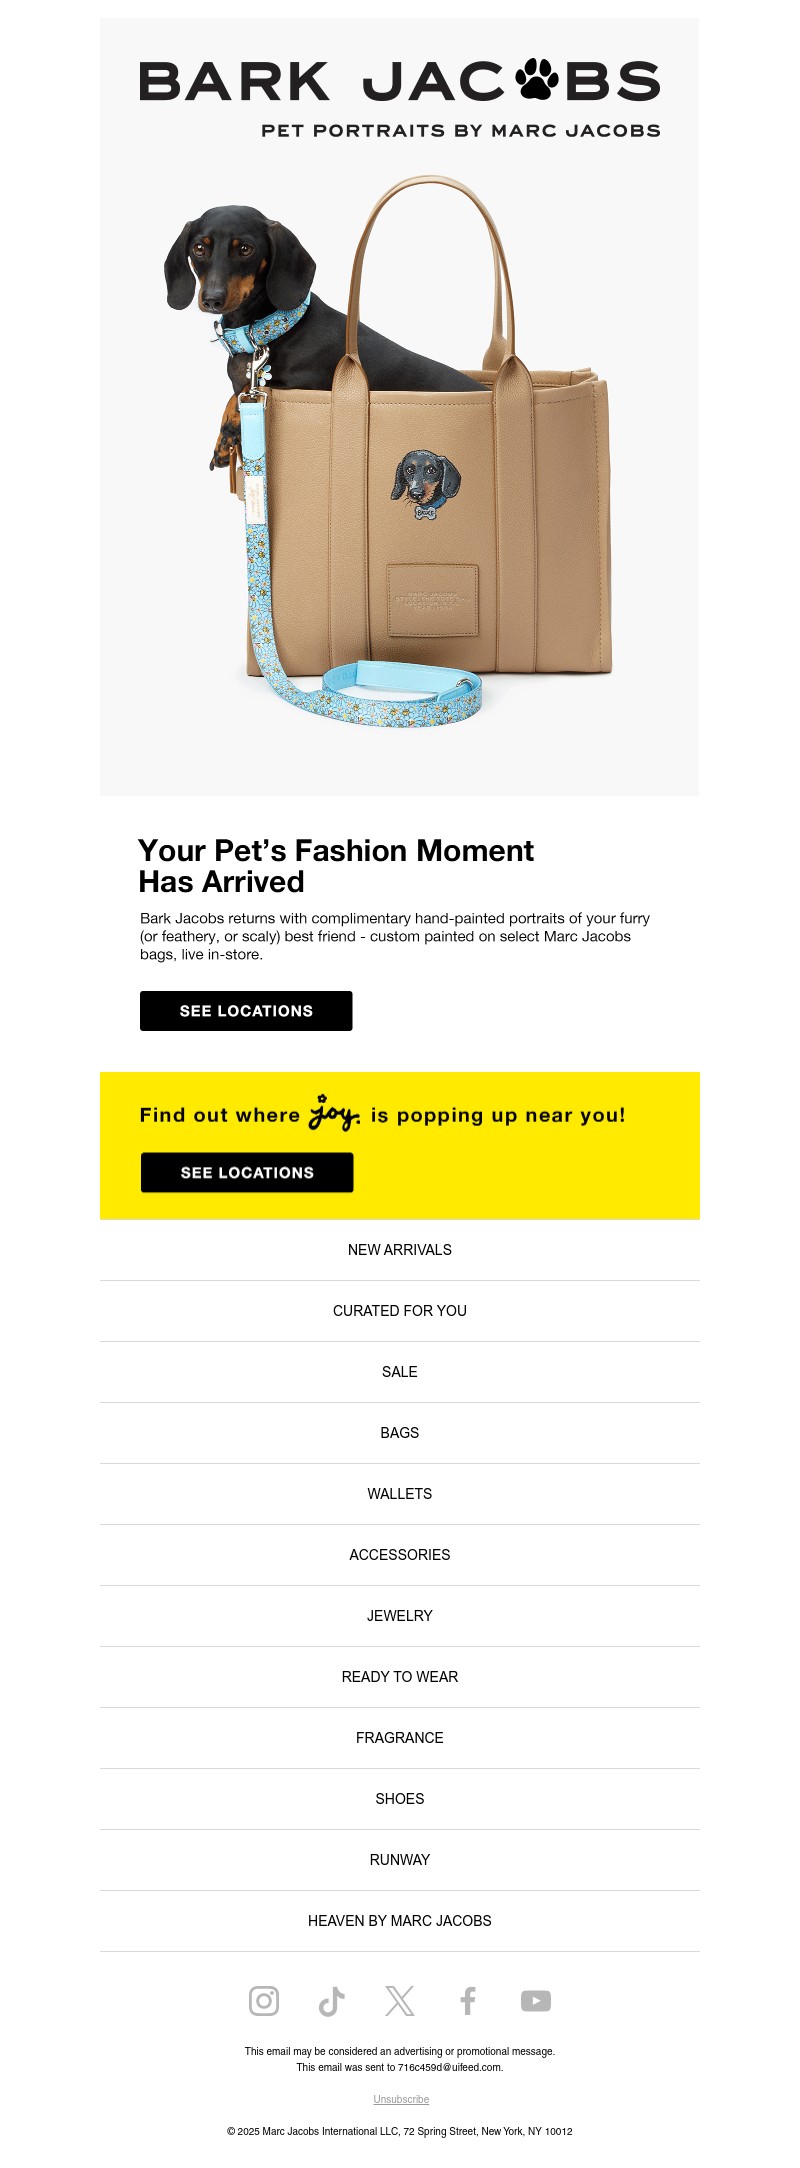Open the Ready To Wear category

pos(400,1677)
